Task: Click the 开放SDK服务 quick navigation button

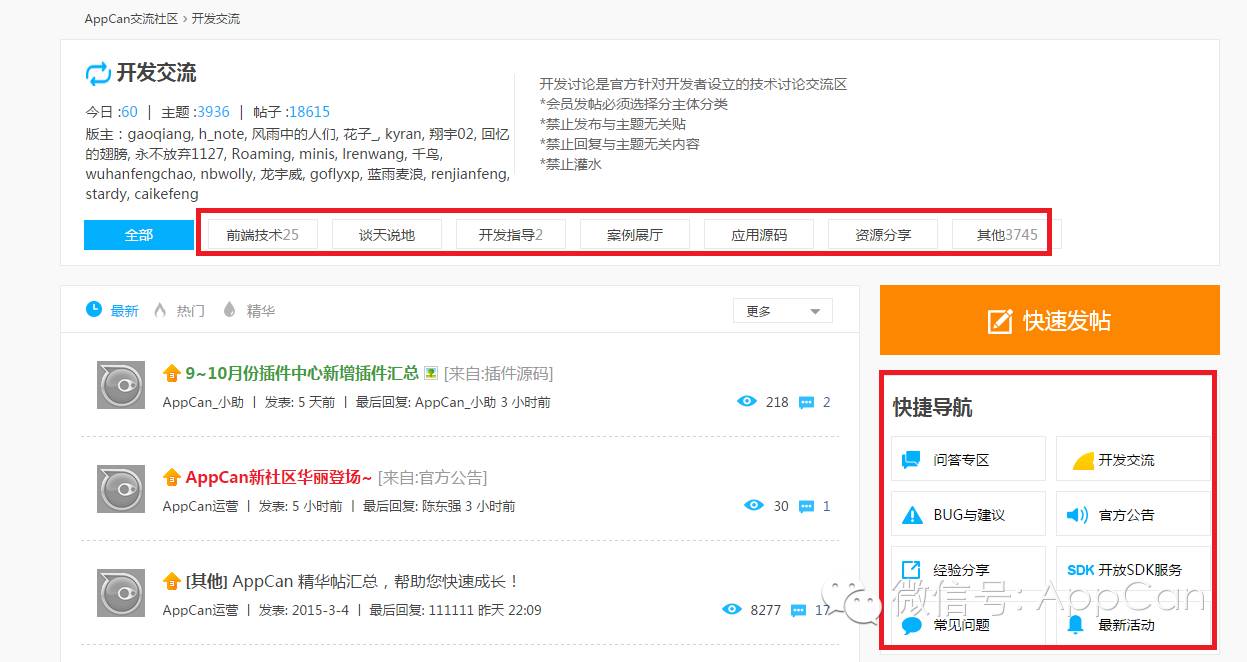Action: (x=1134, y=569)
